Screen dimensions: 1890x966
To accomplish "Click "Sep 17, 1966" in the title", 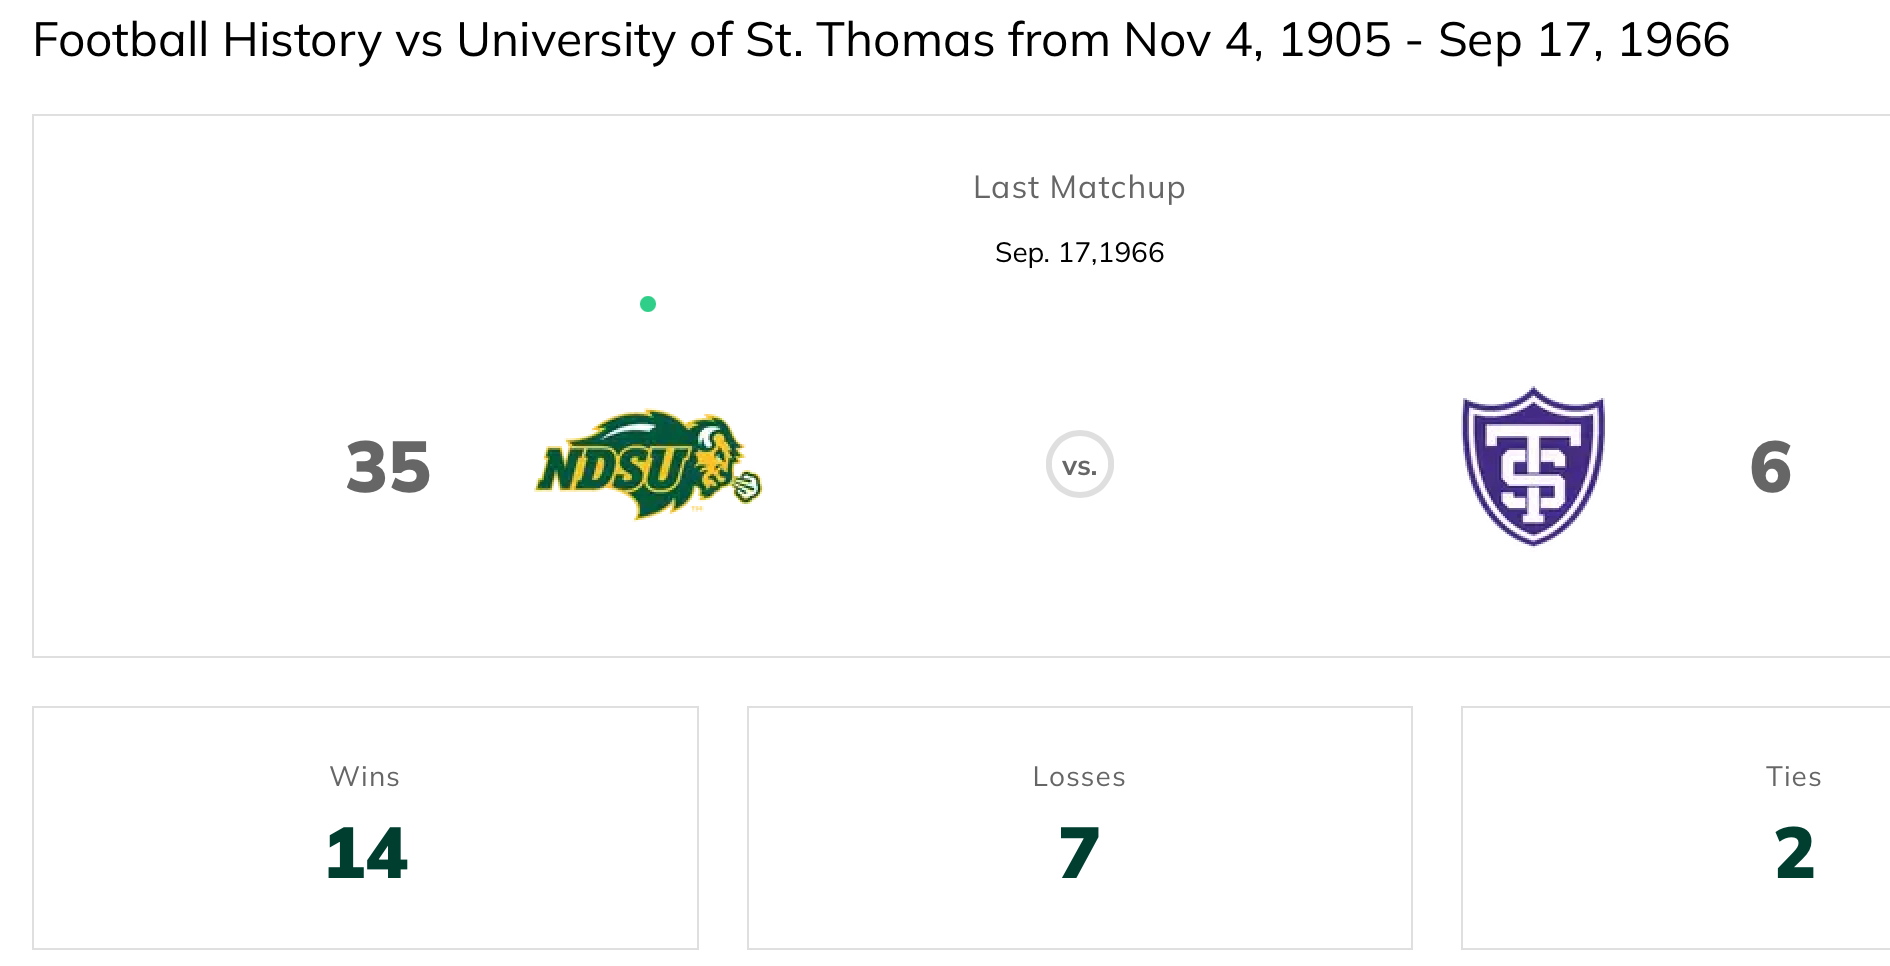I will coord(1583,41).
